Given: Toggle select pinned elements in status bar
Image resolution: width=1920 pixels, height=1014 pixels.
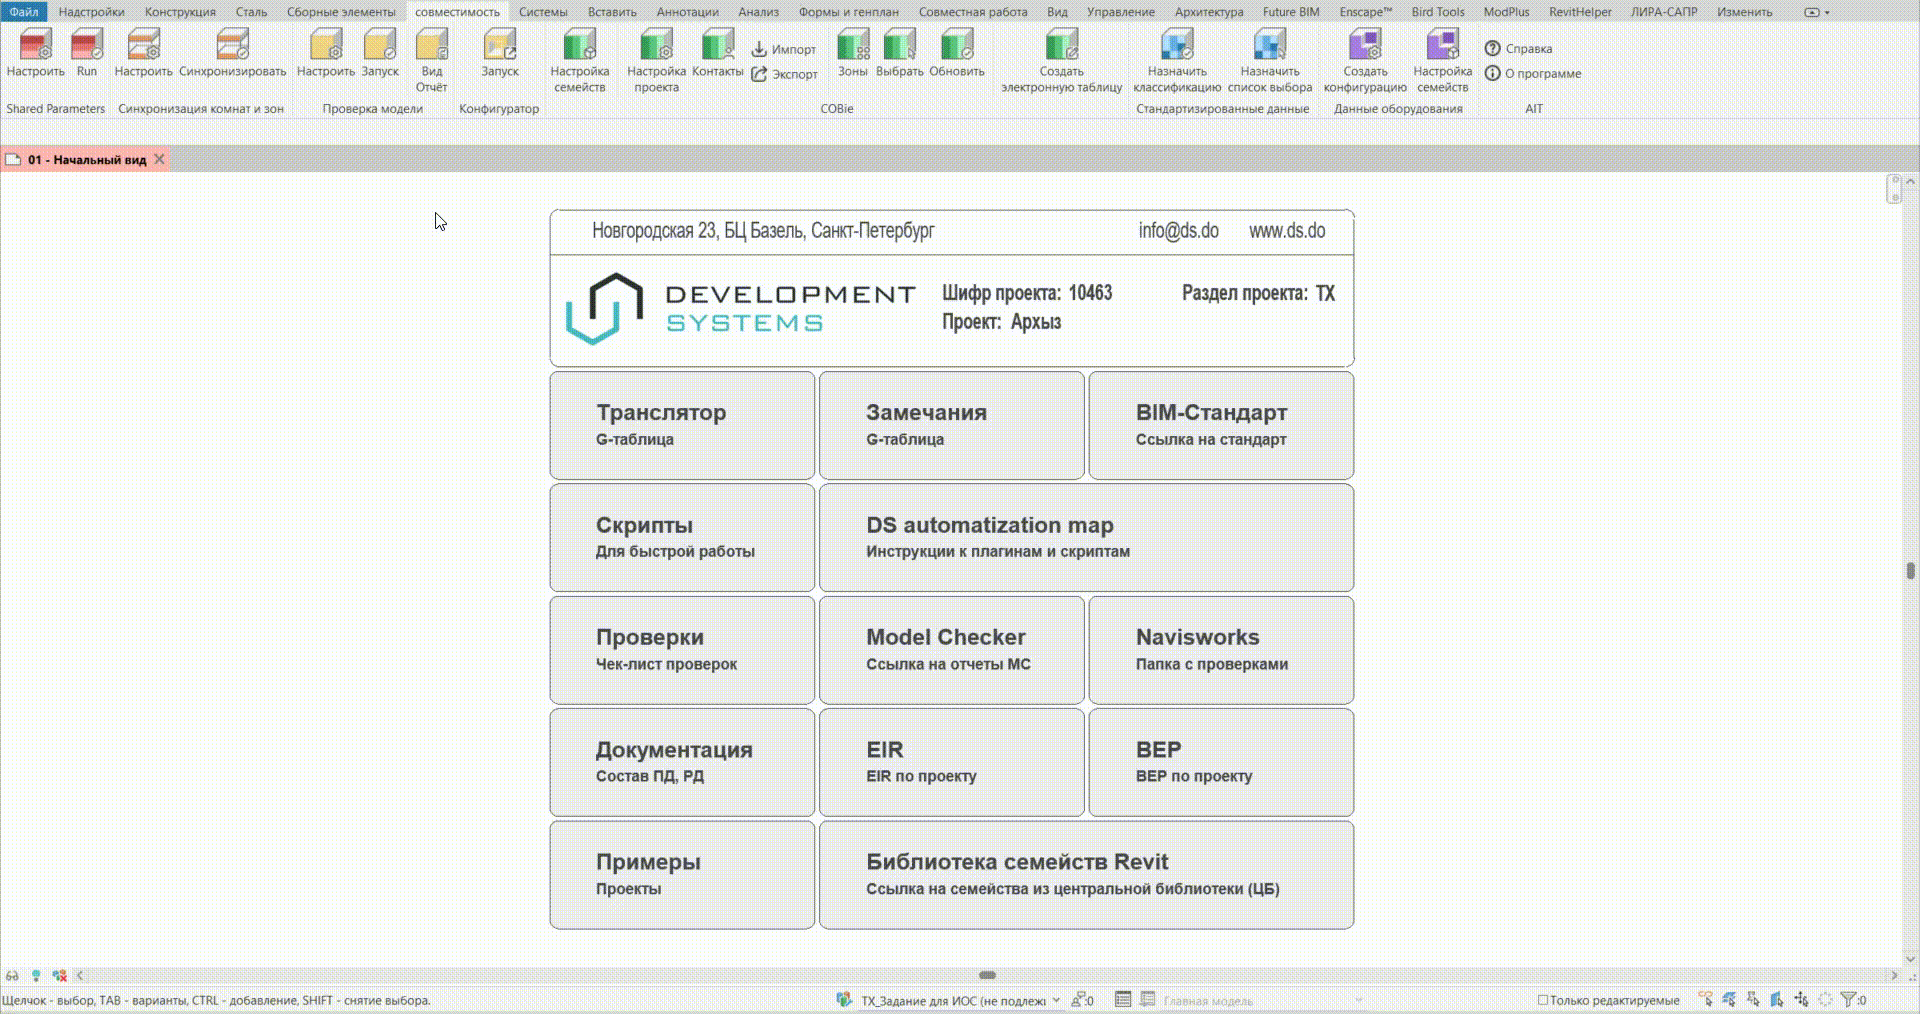Looking at the screenshot, I should (x=1753, y=1000).
